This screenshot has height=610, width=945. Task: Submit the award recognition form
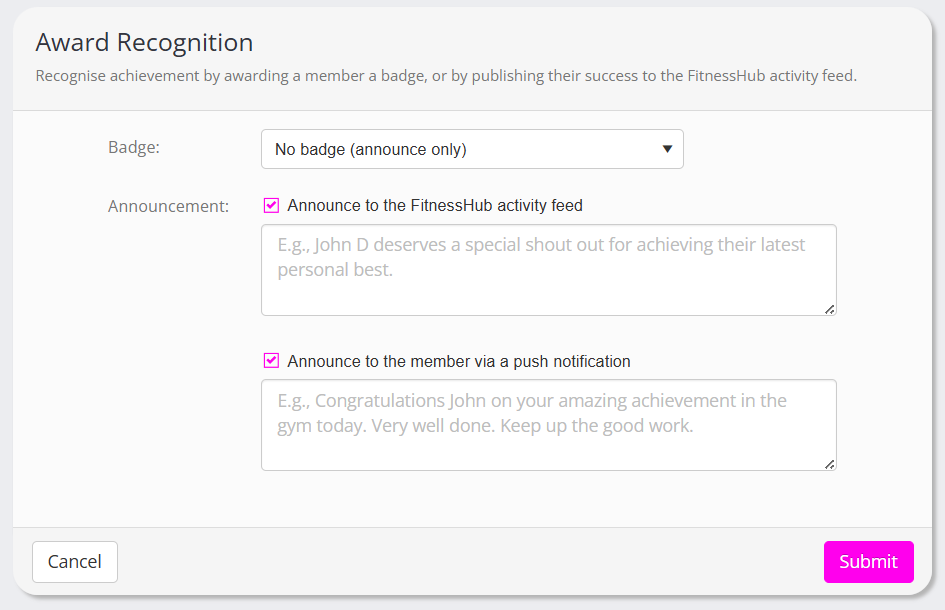click(x=868, y=562)
